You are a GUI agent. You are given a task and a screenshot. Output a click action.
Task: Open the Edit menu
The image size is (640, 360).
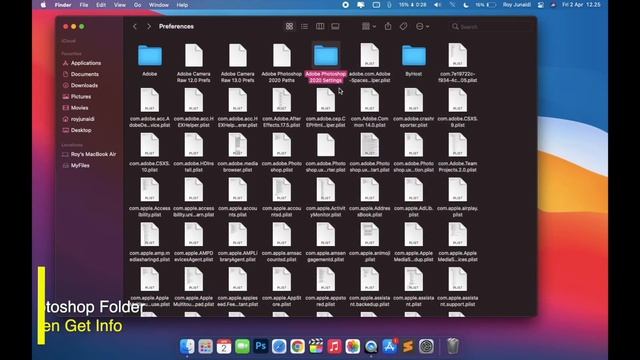[101, 5]
